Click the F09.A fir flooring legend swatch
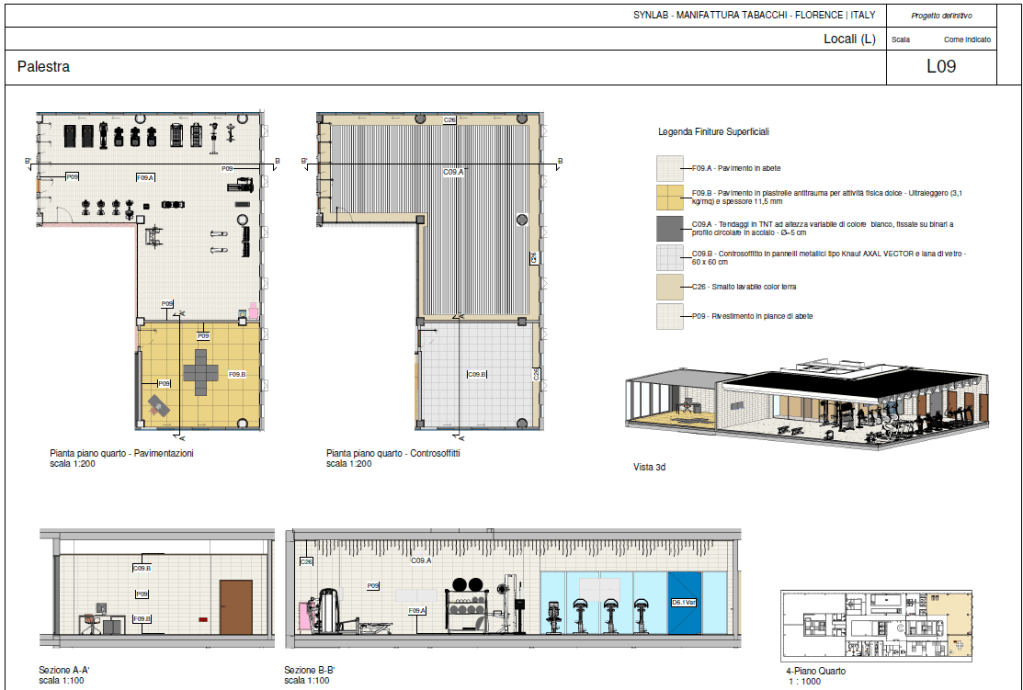The height and width of the screenshot is (690, 1023). [669, 168]
